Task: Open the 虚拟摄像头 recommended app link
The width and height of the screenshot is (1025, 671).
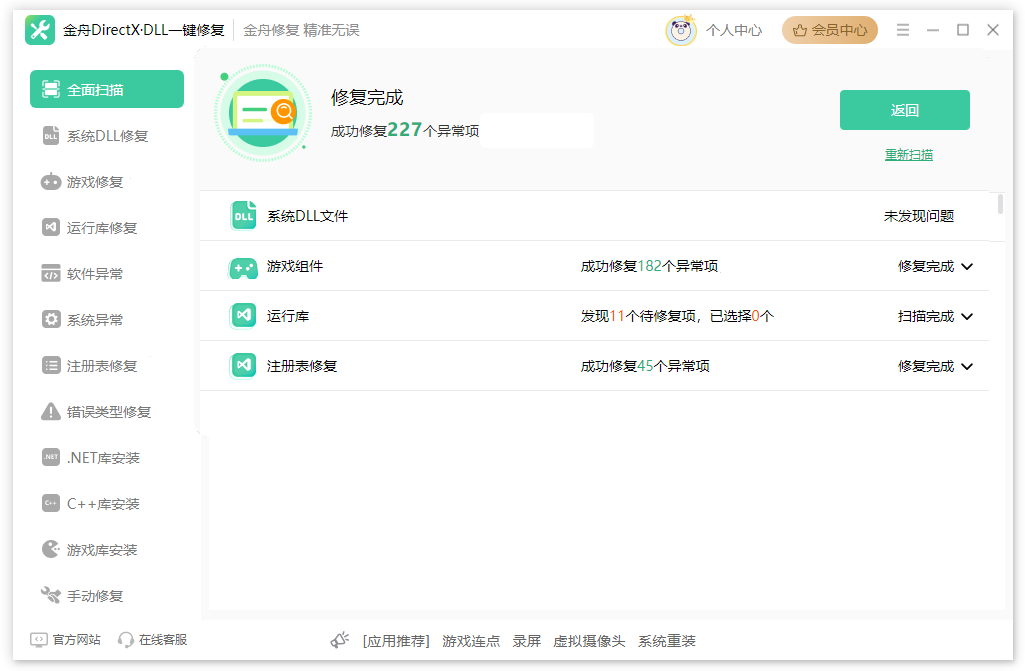Action: point(589,641)
